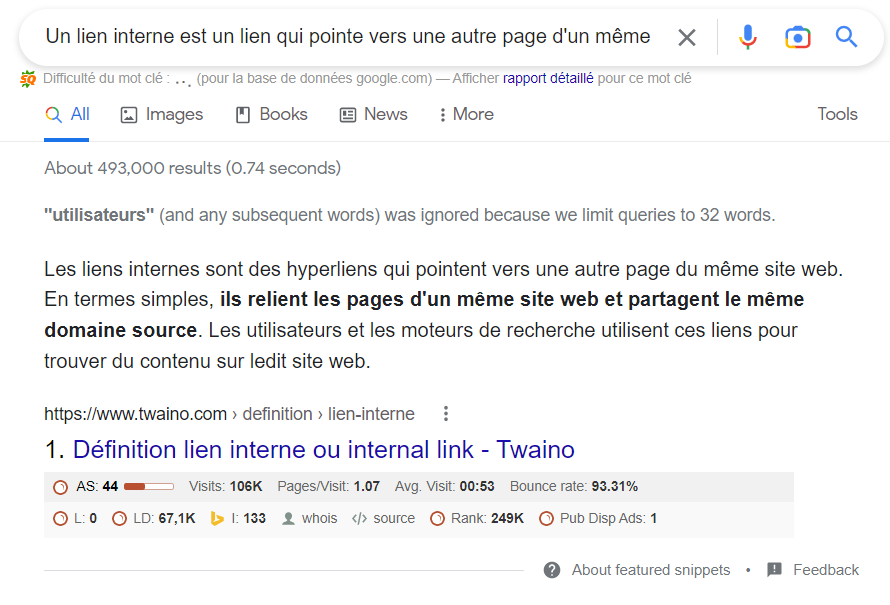Clear the search box with X icon
The image size is (890, 605).
pos(687,38)
